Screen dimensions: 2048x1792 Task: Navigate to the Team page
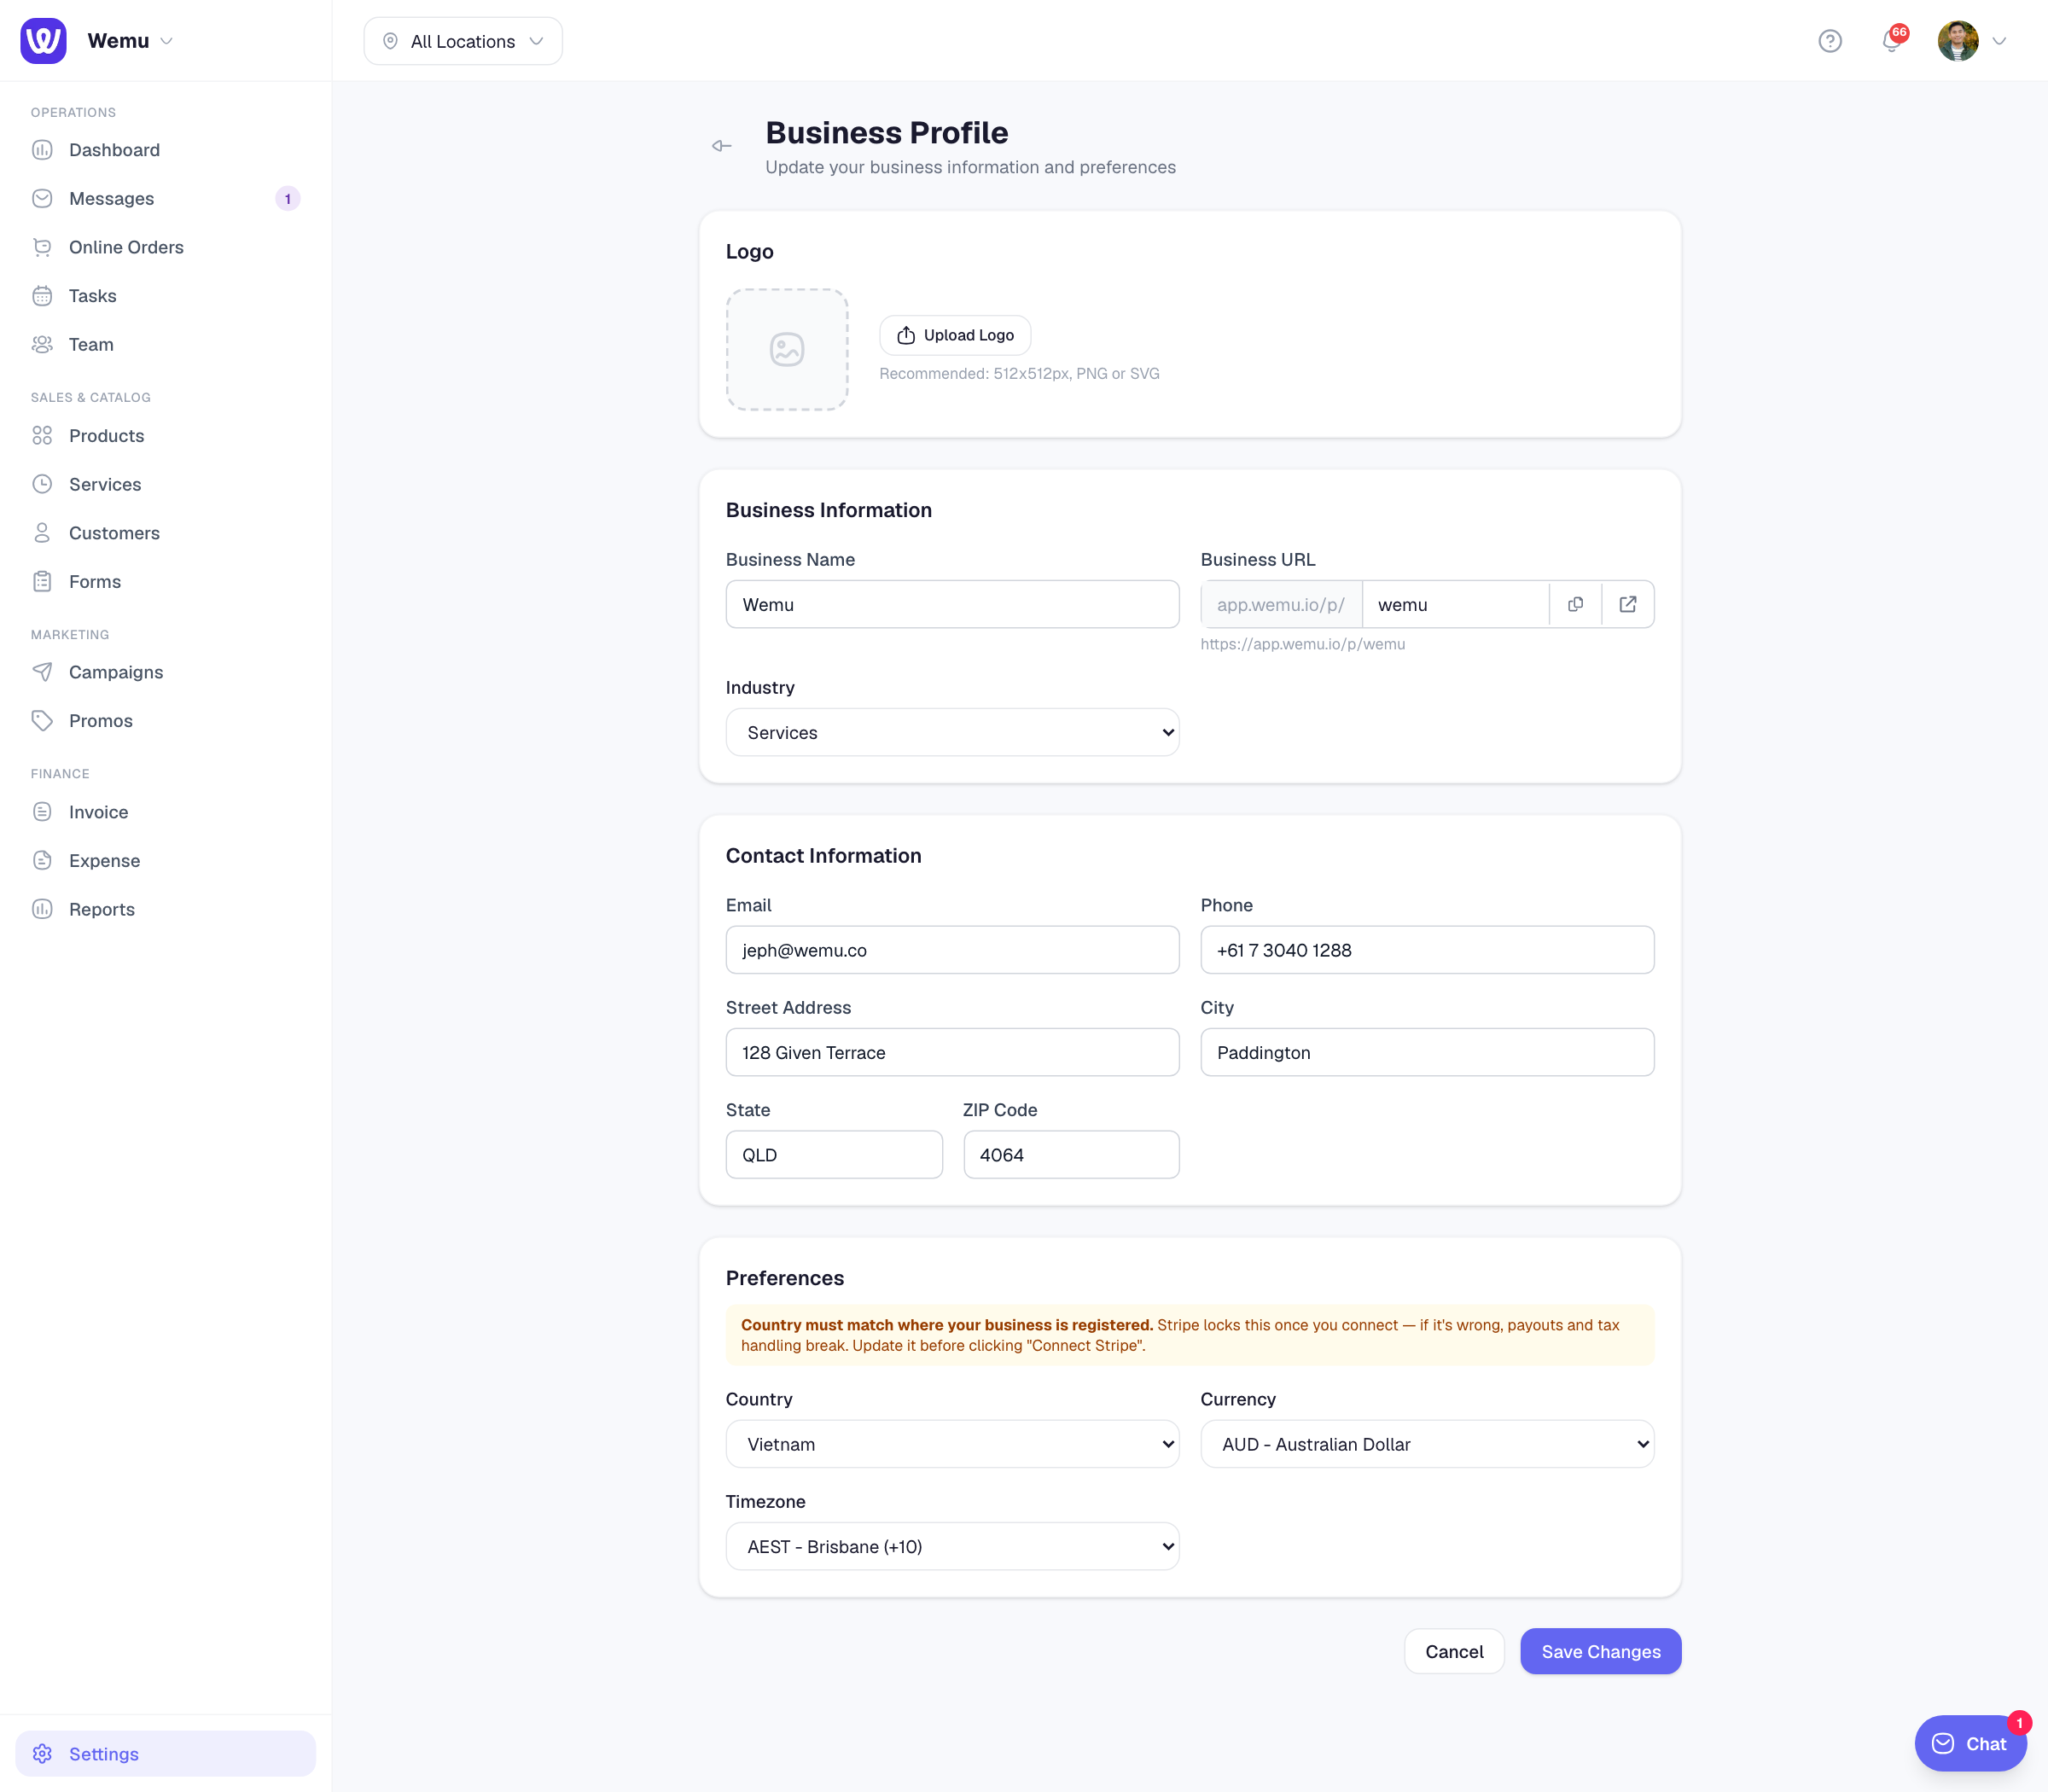pyautogui.click(x=166, y=344)
